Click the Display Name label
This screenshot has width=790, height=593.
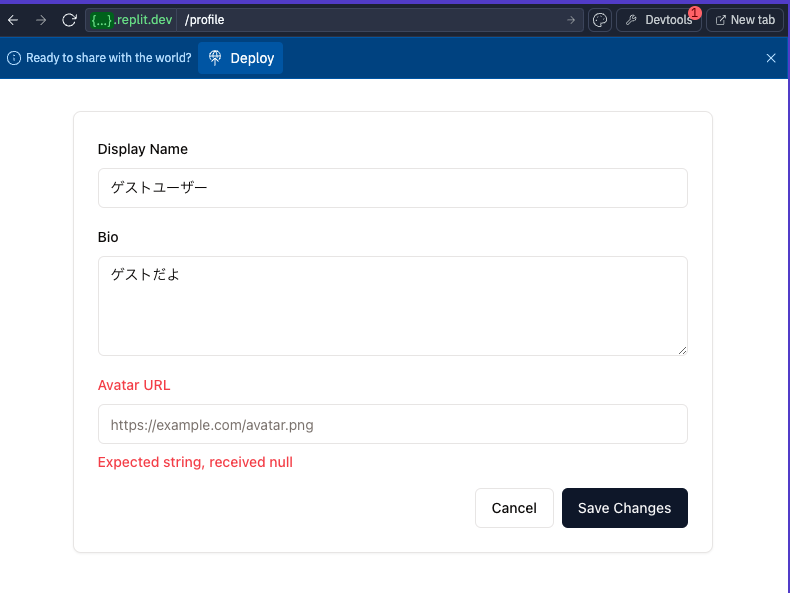(143, 149)
